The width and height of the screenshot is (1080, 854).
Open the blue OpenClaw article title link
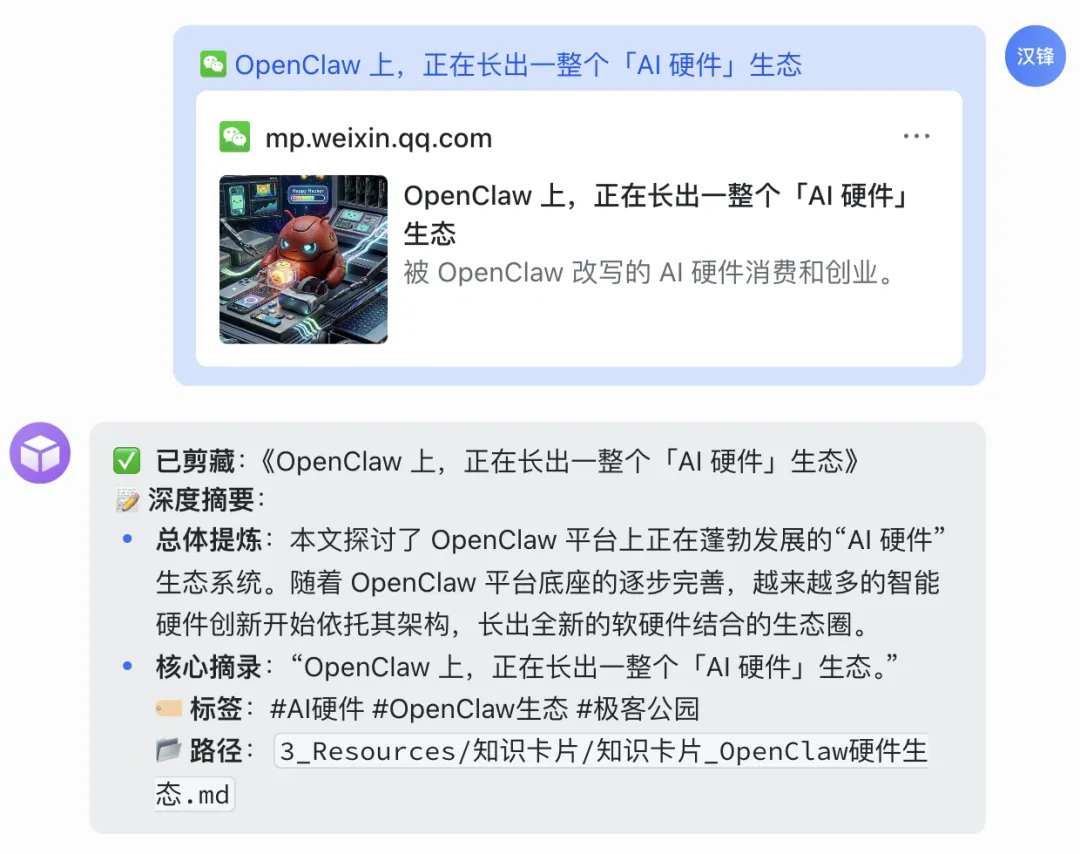point(518,65)
